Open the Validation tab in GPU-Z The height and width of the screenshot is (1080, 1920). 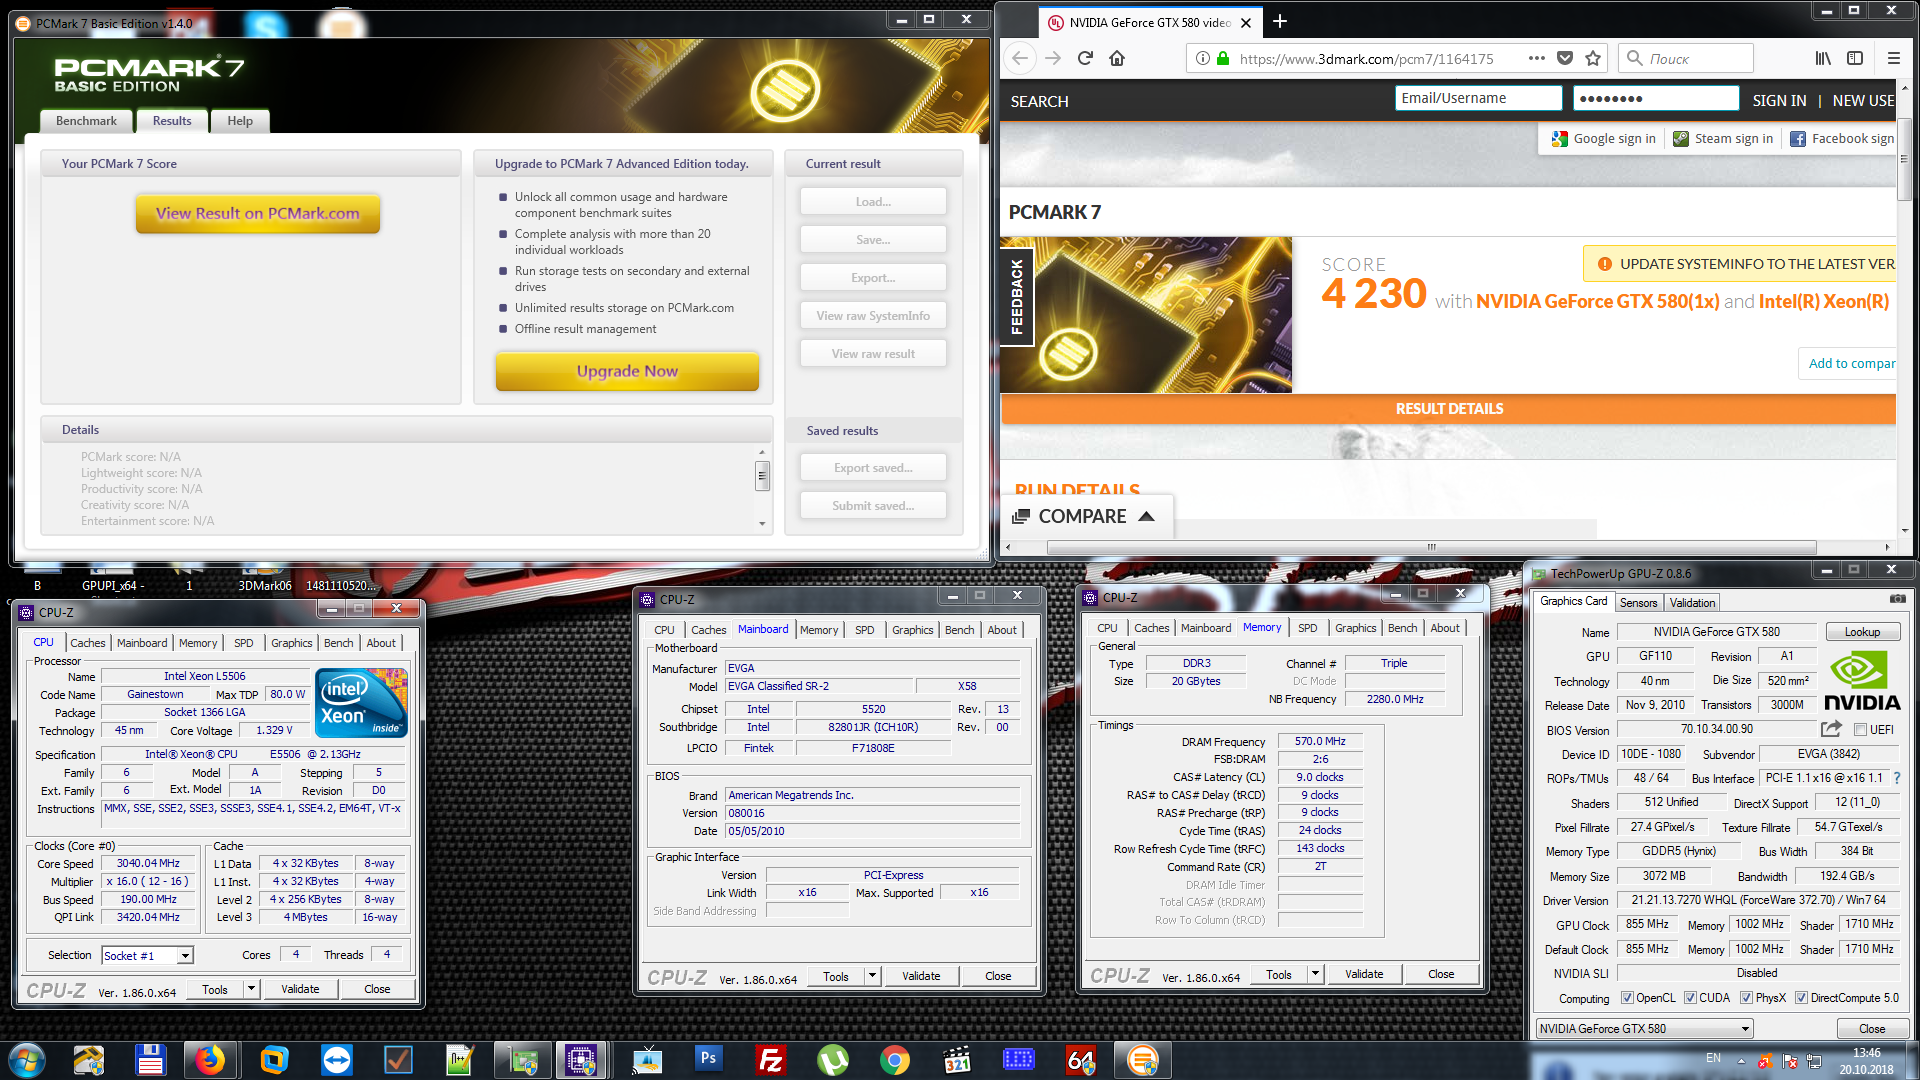[1692, 603]
